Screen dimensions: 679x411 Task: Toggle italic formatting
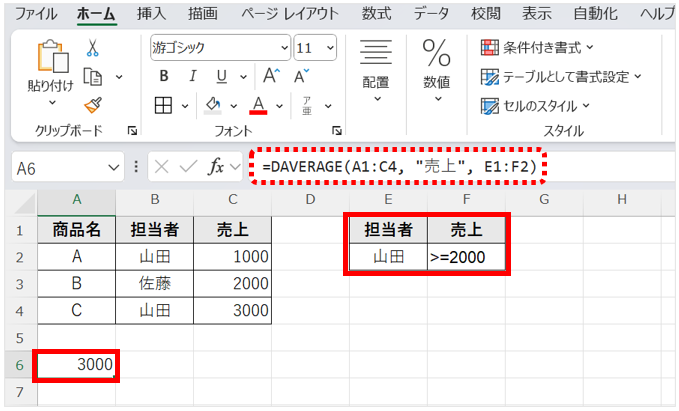[192, 76]
